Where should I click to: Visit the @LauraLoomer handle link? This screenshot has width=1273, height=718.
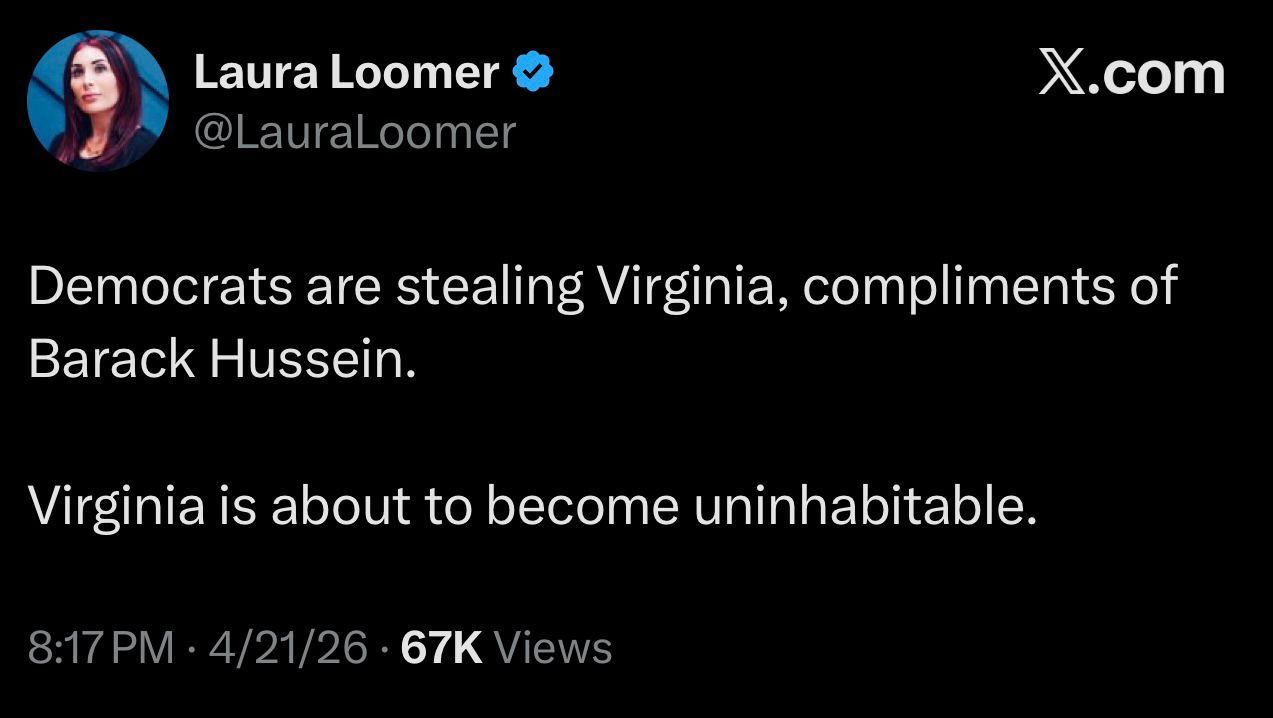click(x=354, y=132)
